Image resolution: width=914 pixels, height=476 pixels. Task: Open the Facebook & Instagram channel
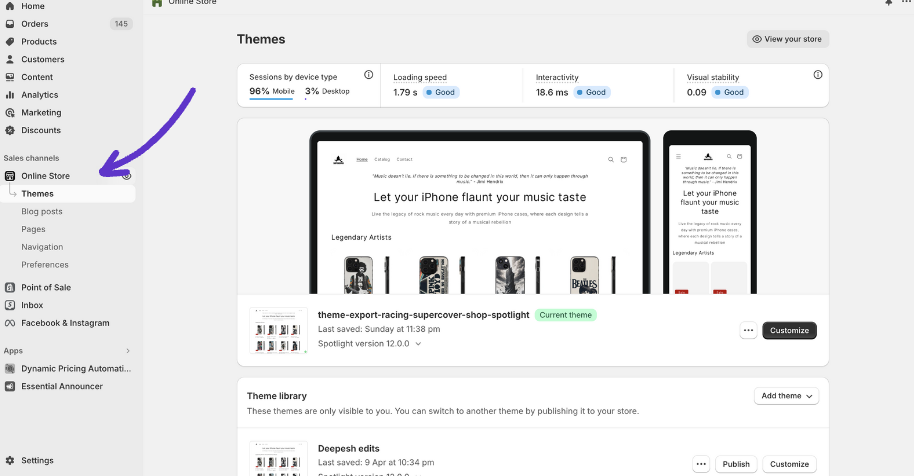coord(65,323)
